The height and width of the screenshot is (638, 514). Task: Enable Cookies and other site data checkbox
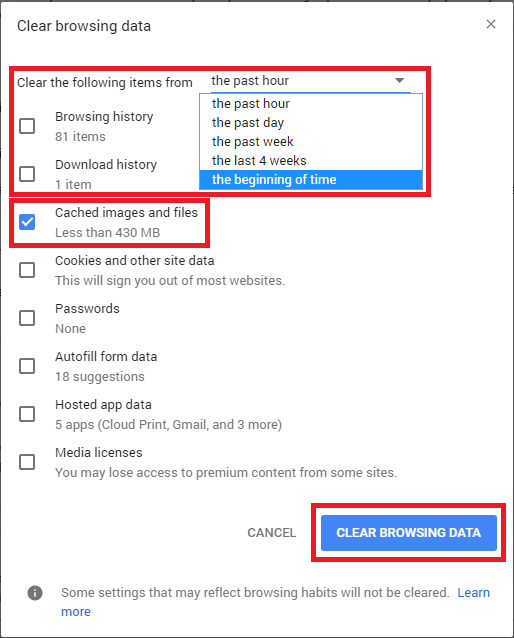click(x=27, y=270)
